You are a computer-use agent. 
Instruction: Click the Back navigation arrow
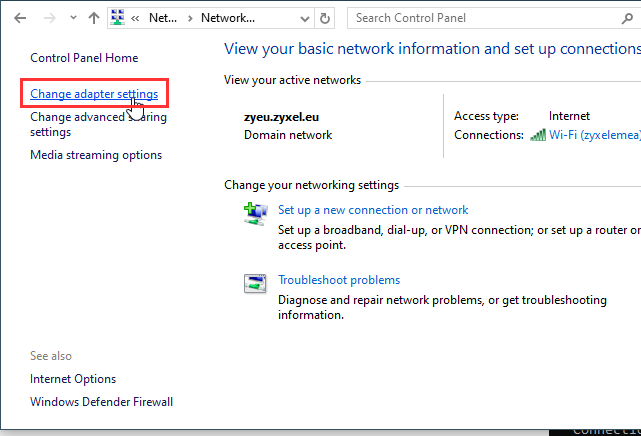(20, 18)
